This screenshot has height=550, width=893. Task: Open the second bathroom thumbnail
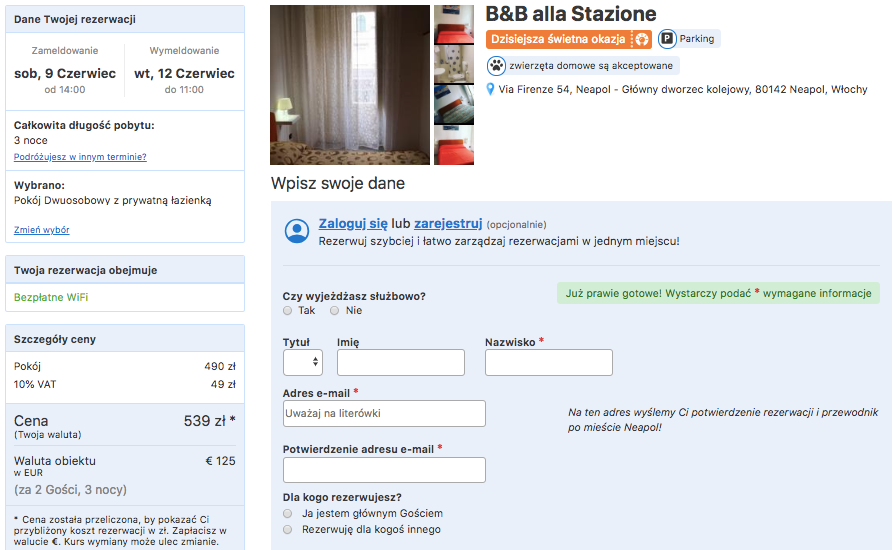point(454,64)
